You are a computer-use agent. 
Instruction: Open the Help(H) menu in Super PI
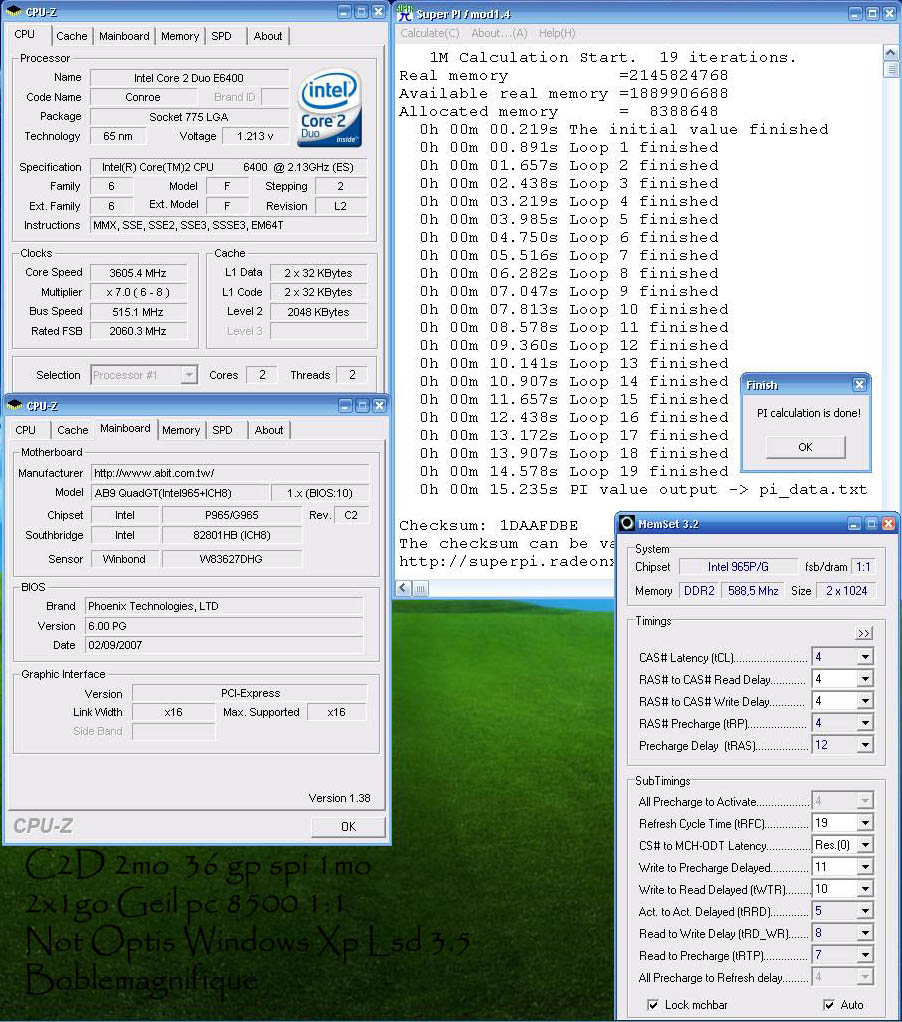(557, 33)
